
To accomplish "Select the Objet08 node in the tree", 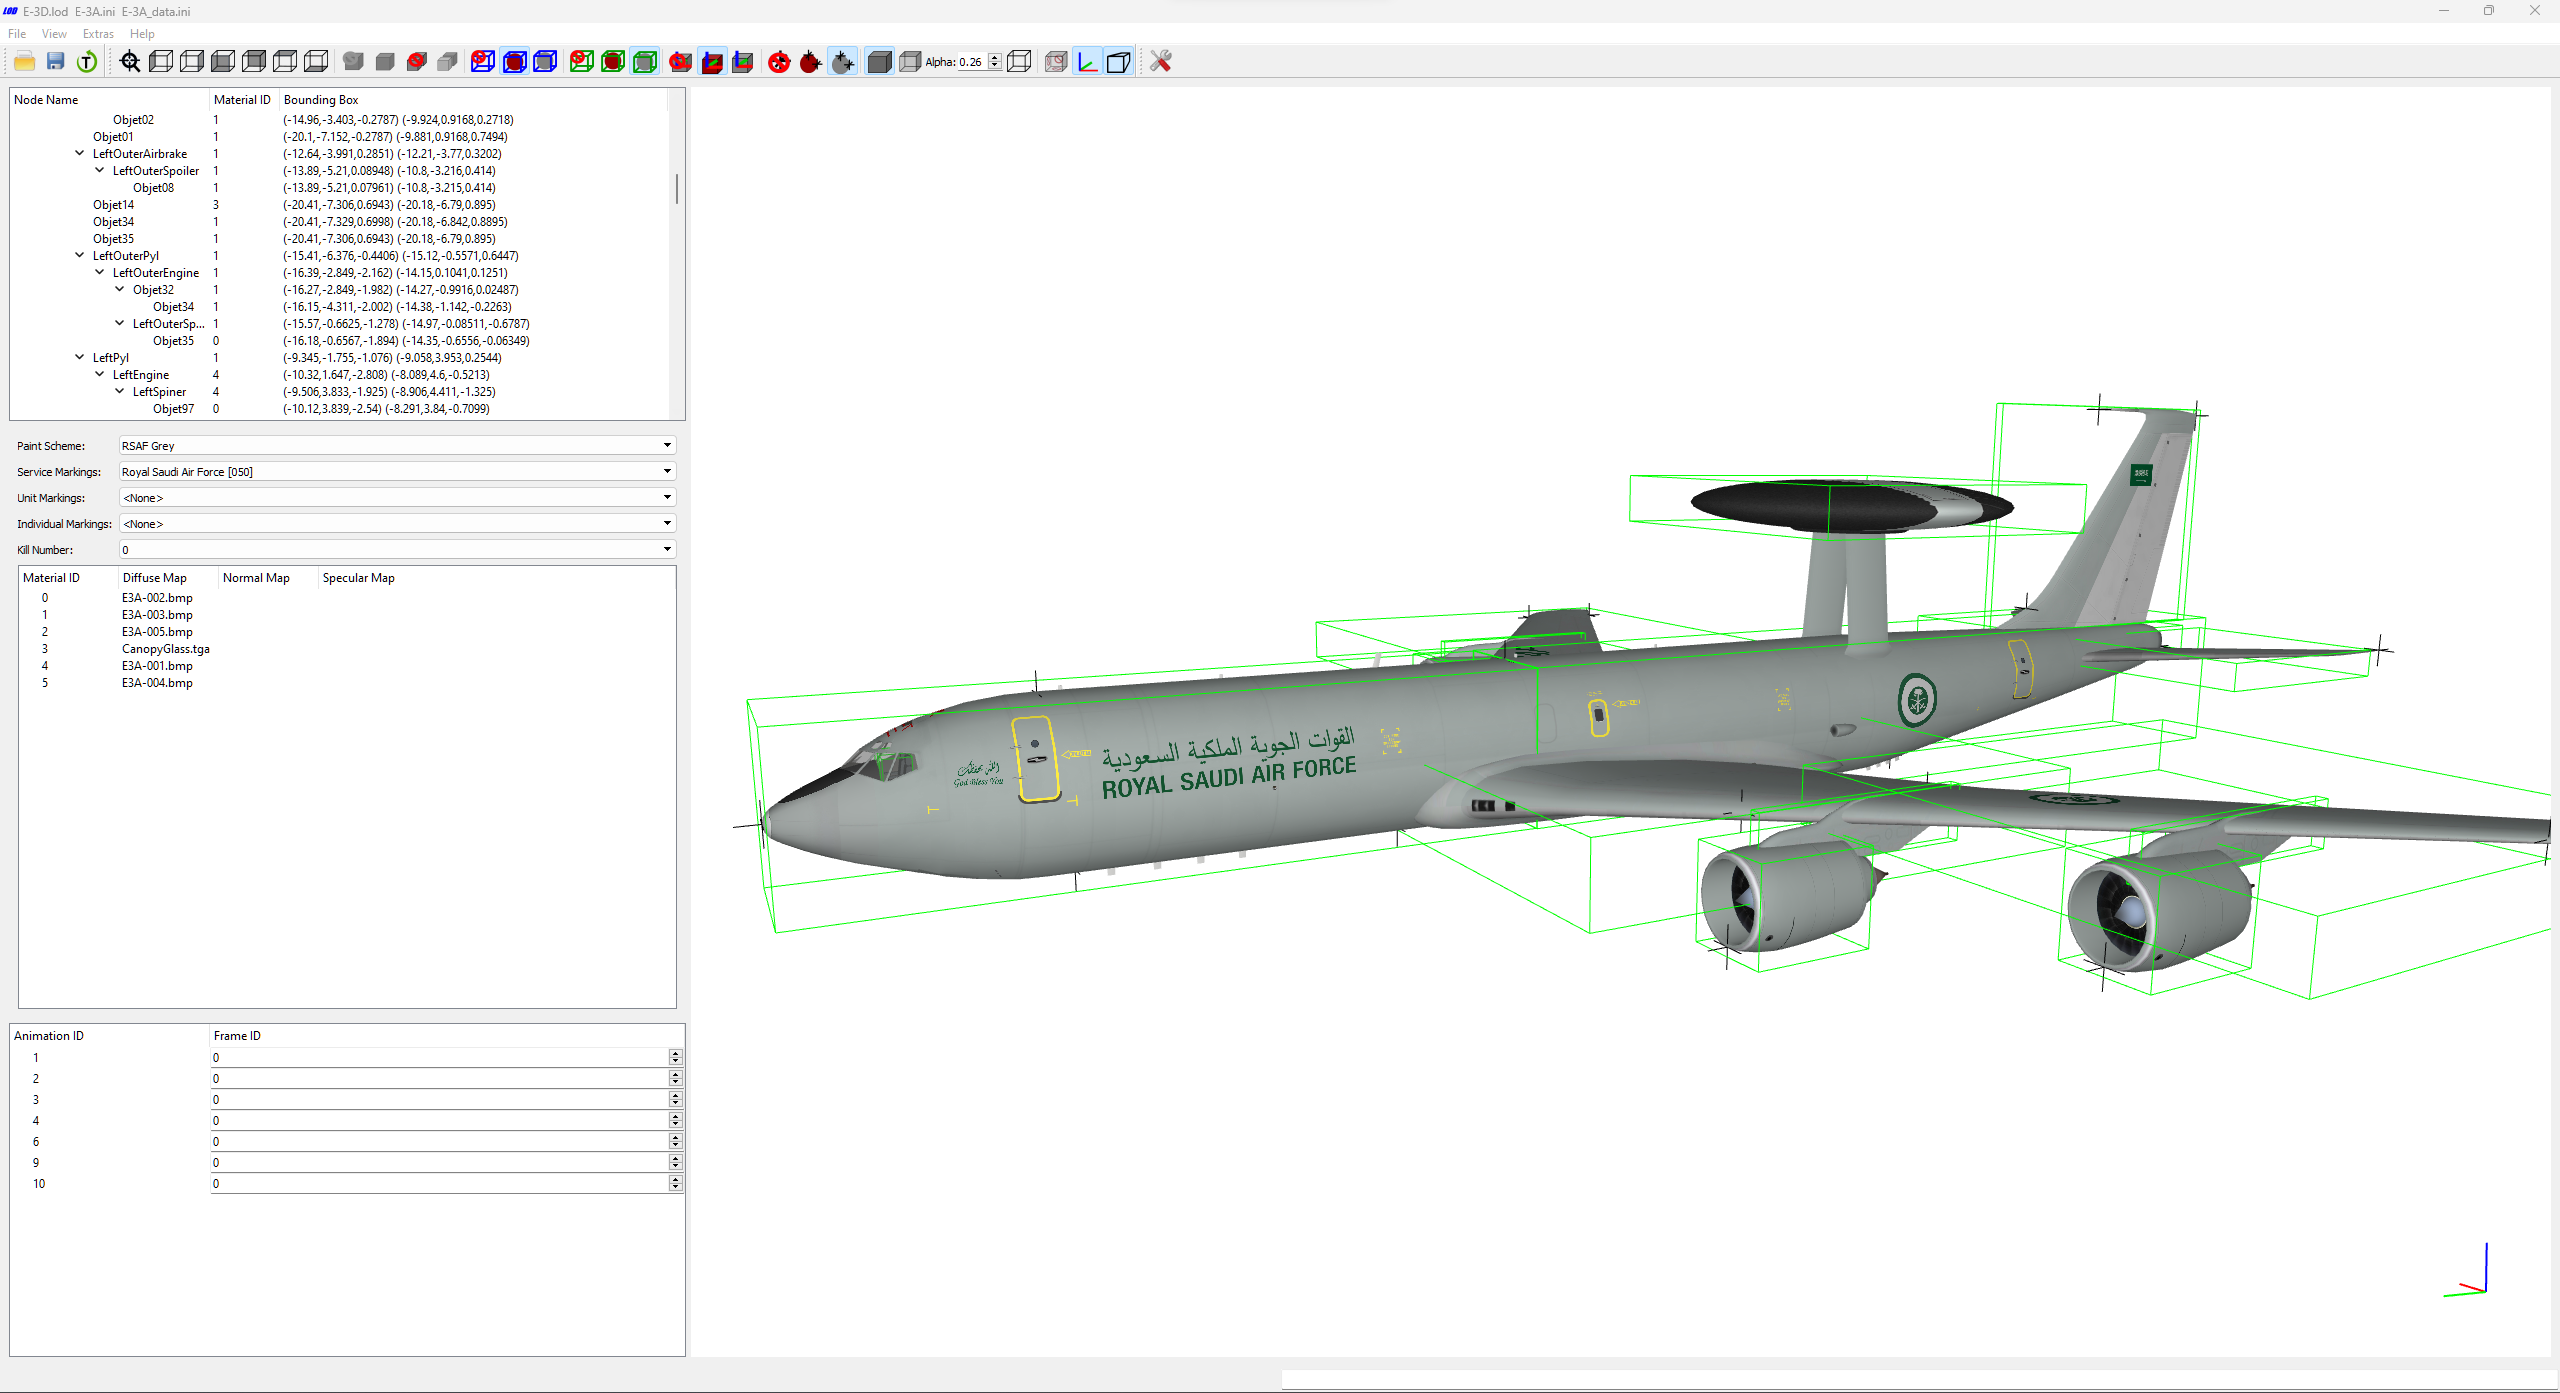I will (x=153, y=188).
